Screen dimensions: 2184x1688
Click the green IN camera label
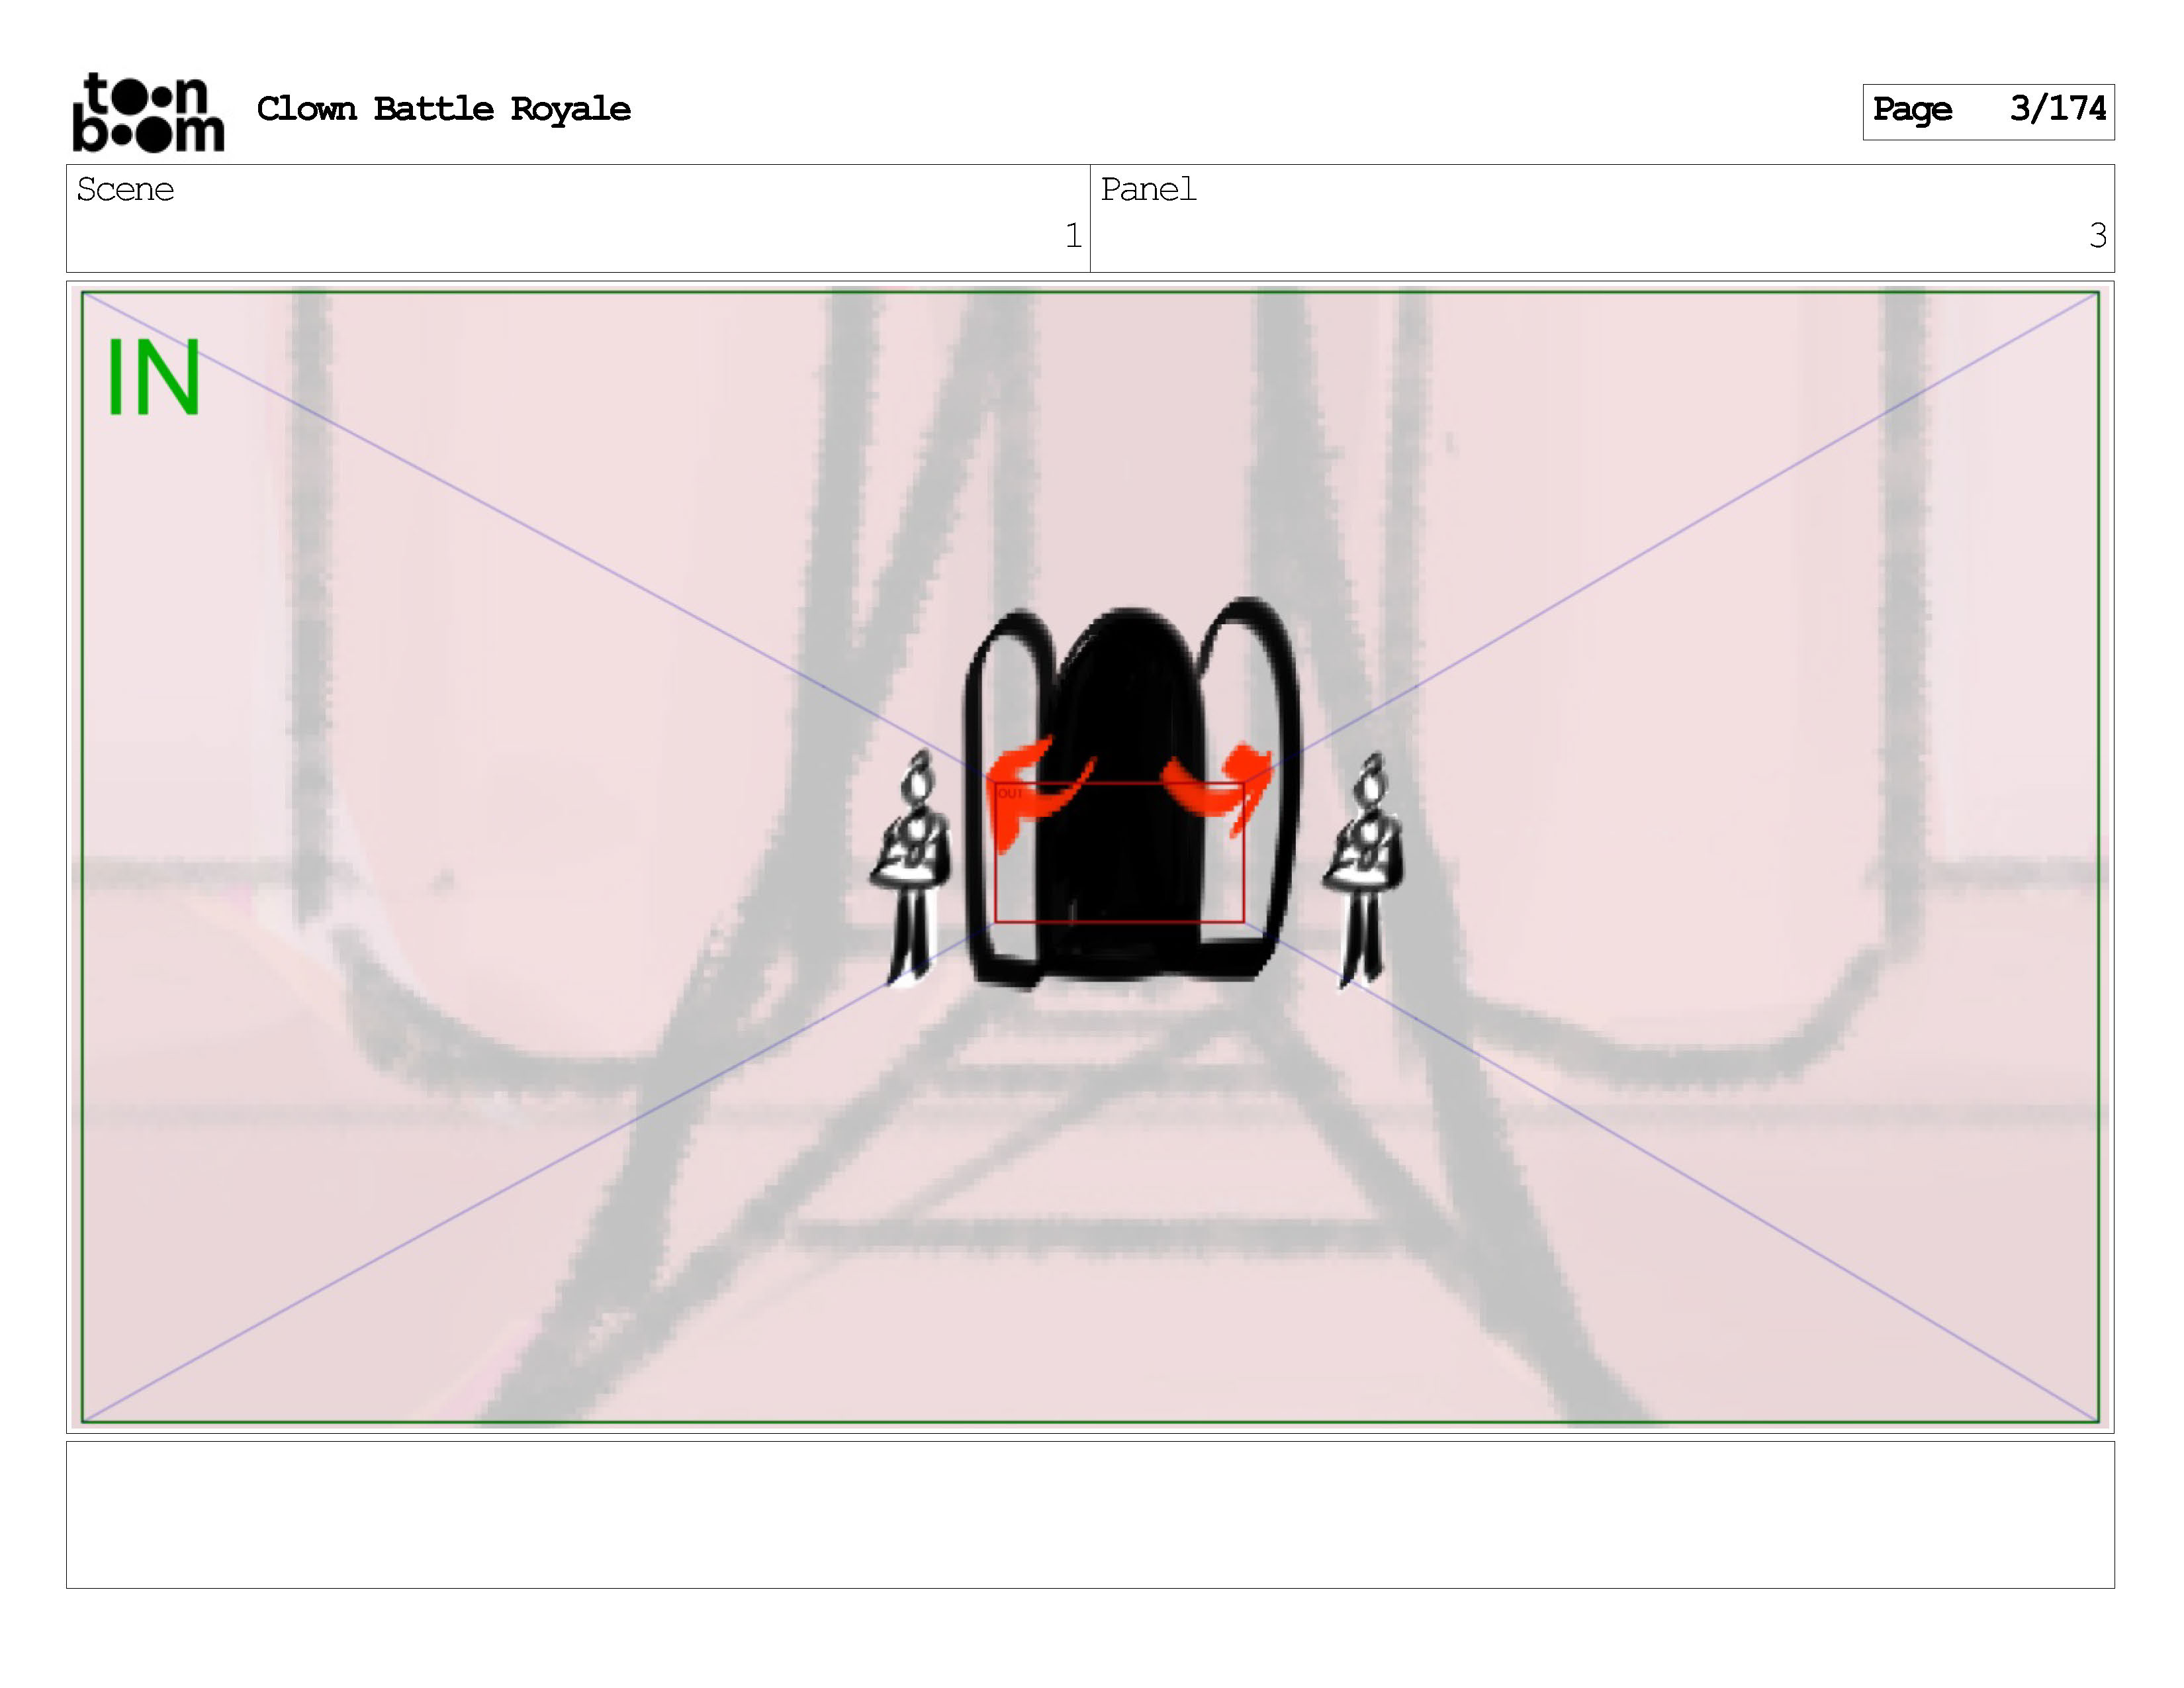(x=153, y=377)
